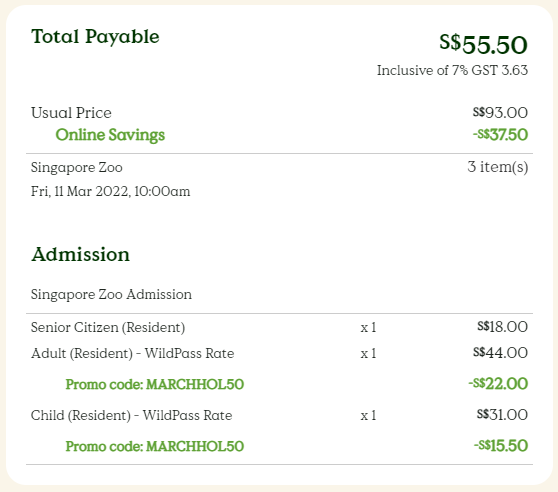Select the Fri, 11 Mar 2022 date line
558x492 pixels.
(110, 192)
